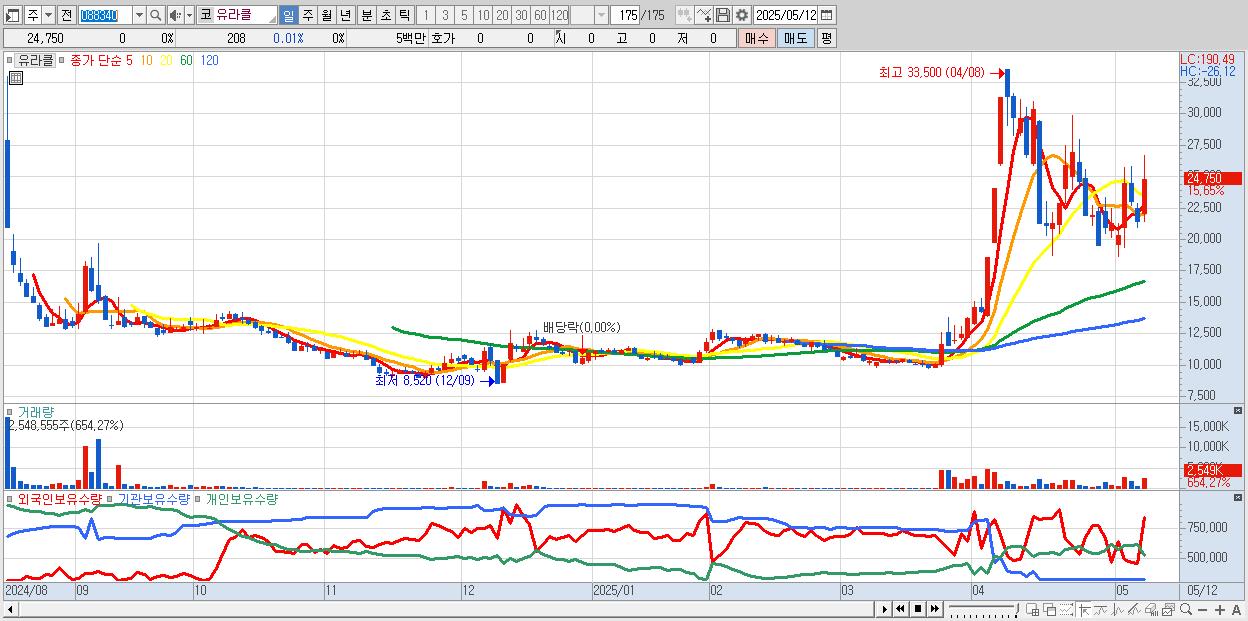1248x621 pixels.
Task: Click the 종가 단순 5 moving average label
Action: [101, 60]
